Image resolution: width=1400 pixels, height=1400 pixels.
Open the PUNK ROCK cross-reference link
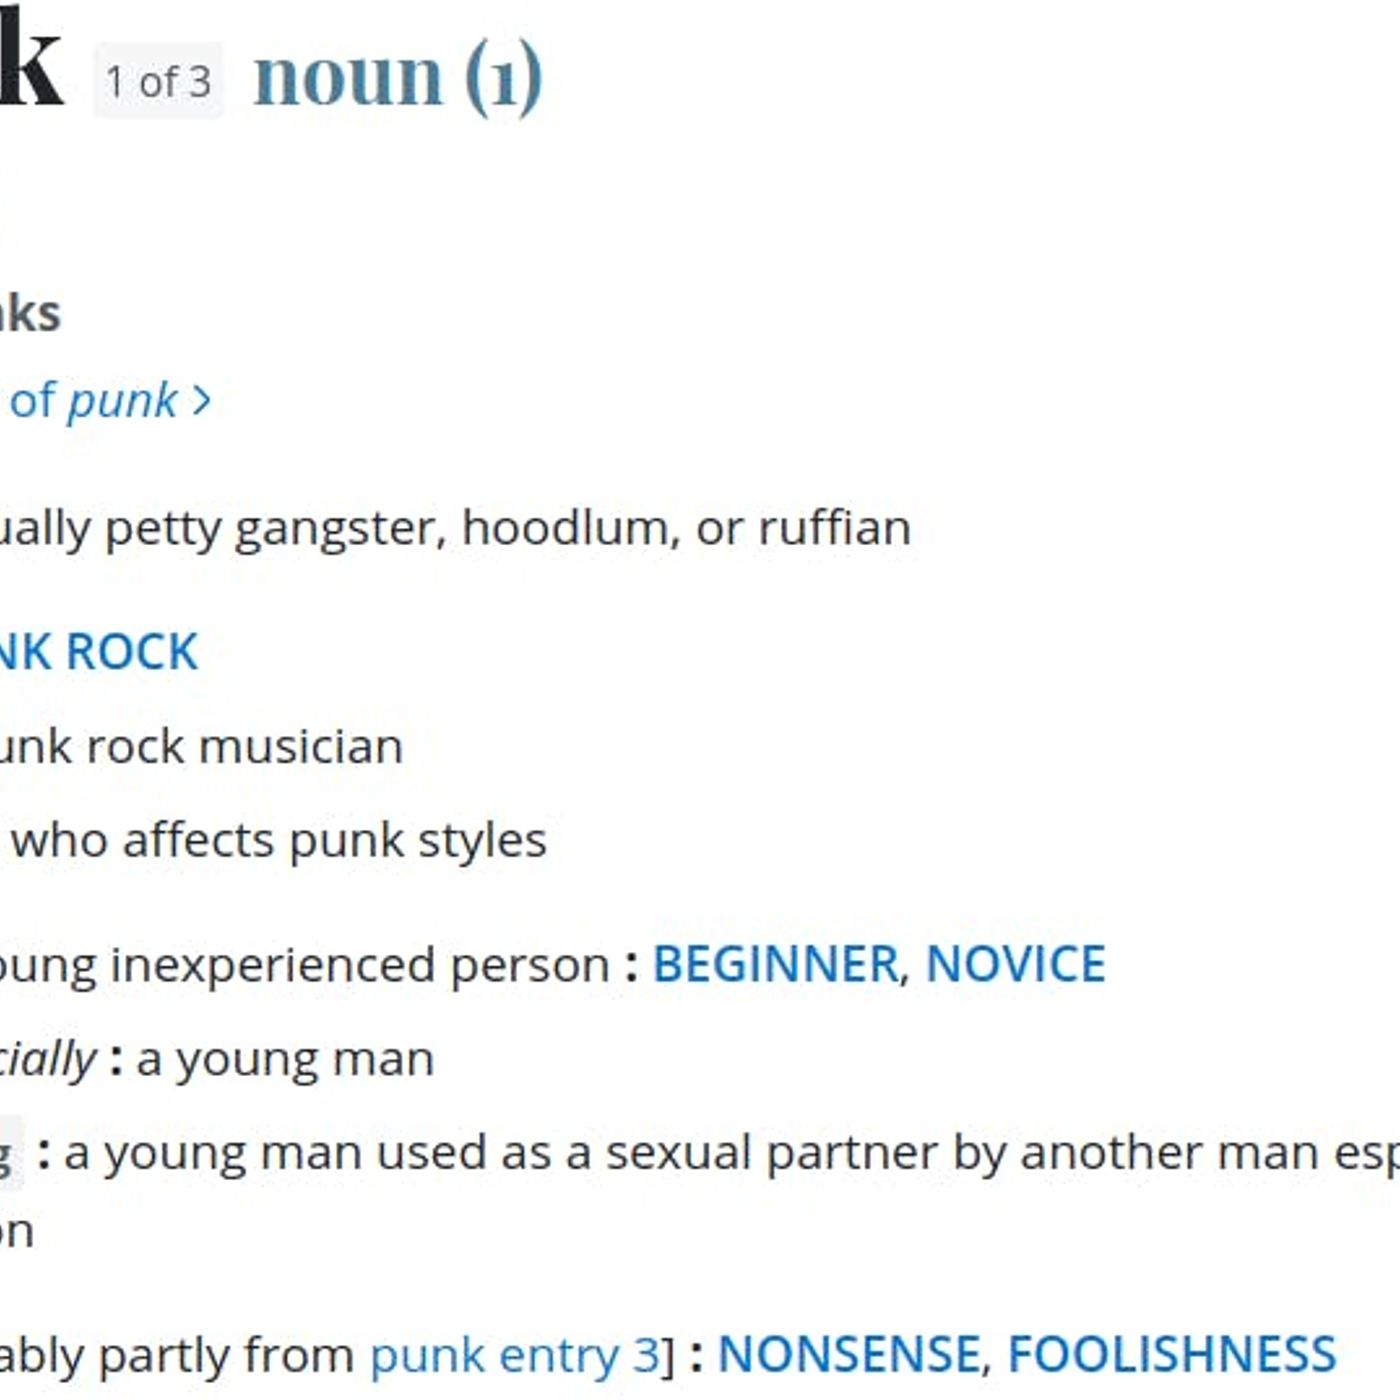tap(98, 652)
